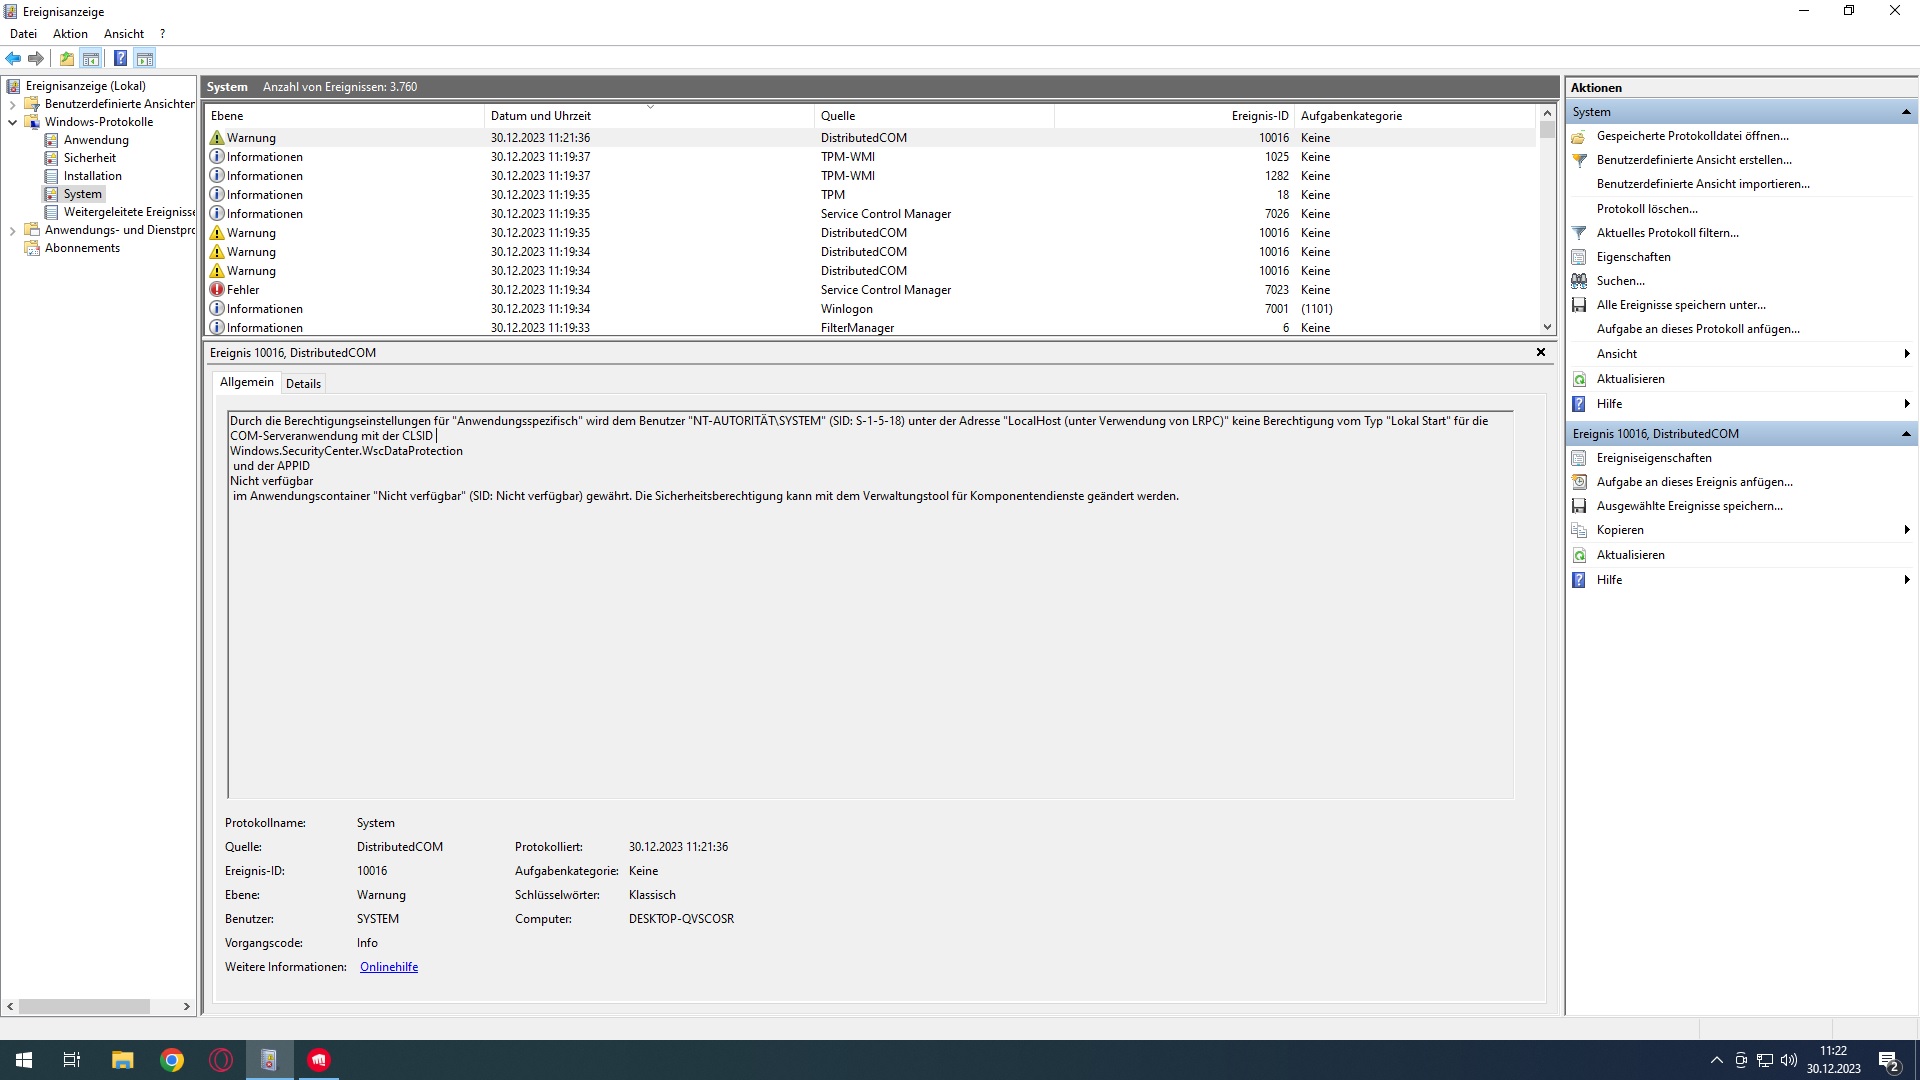Close the event 10016 preview pane
This screenshot has height=1080, width=1920.
click(x=1540, y=352)
